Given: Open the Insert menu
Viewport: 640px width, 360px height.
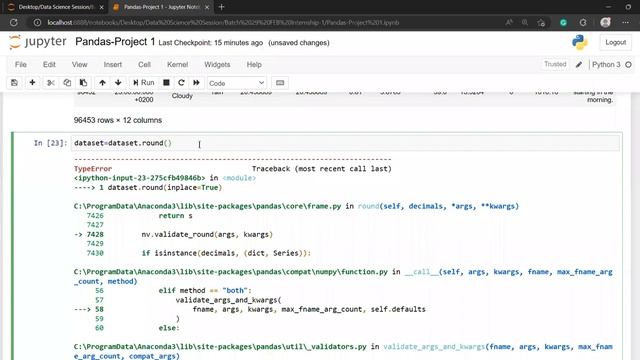Looking at the screenshot, I should point(113,64).
